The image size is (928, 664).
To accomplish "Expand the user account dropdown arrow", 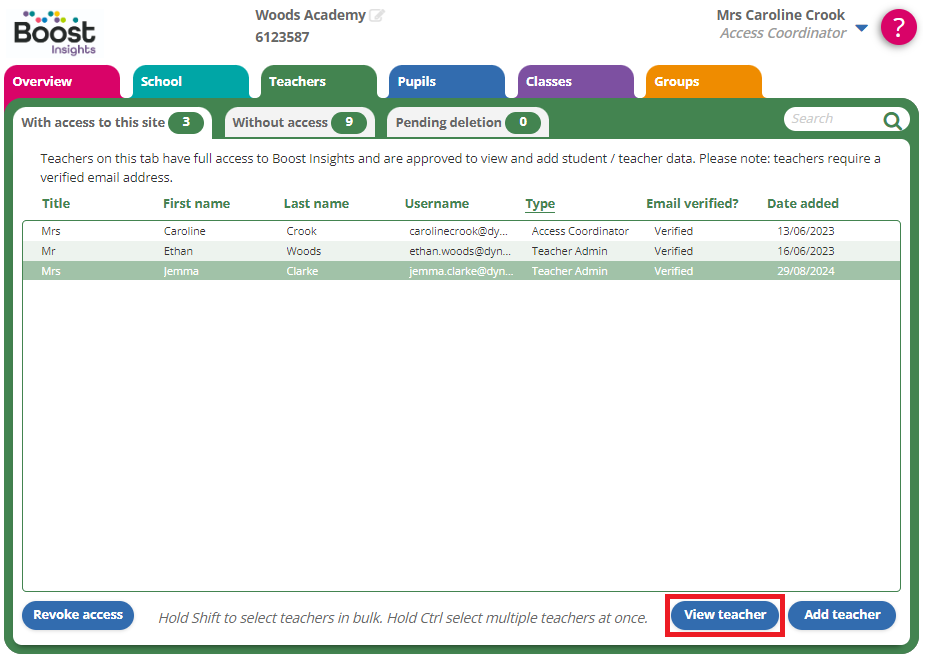I will (862, 28).
